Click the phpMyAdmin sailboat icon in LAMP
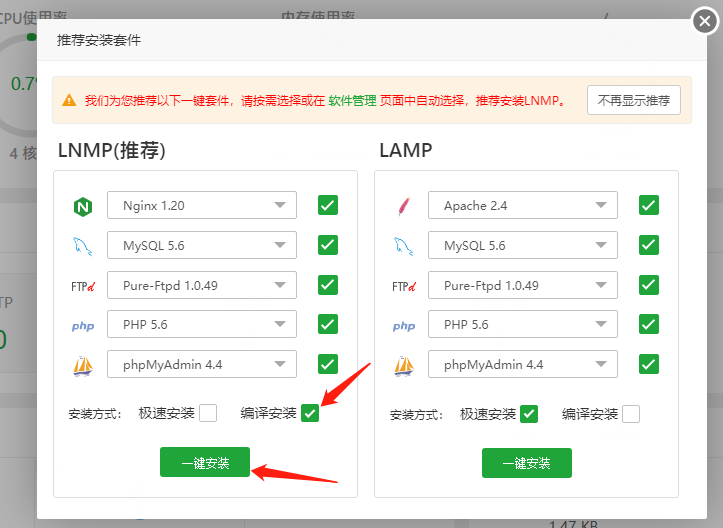723x528 pixels. pyautogui.click(x=404, y=366)
